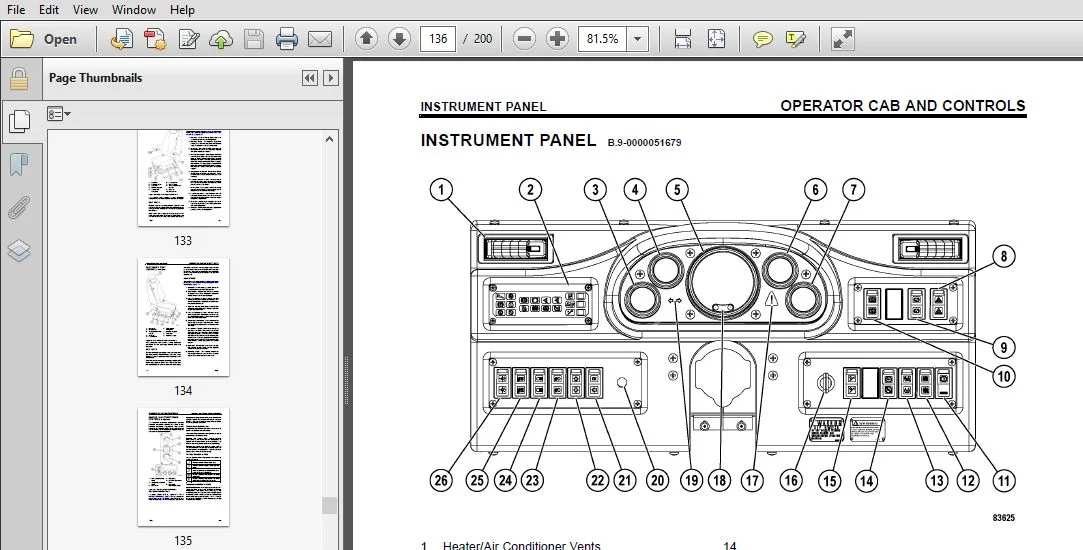Viewport: 1083px width, 550px height.
Task: Click thumbnail scrollbar up arrow
Action: coord(329,139)
